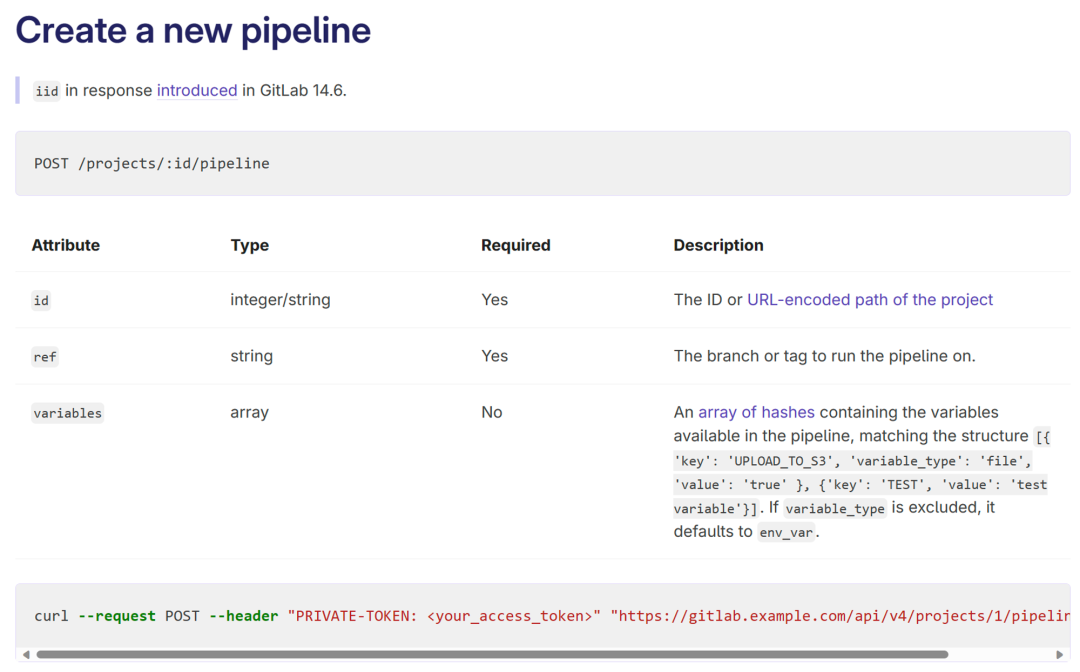Select the 'id' attribute code label
1080x672 pixels.
(x=41, y=300)
